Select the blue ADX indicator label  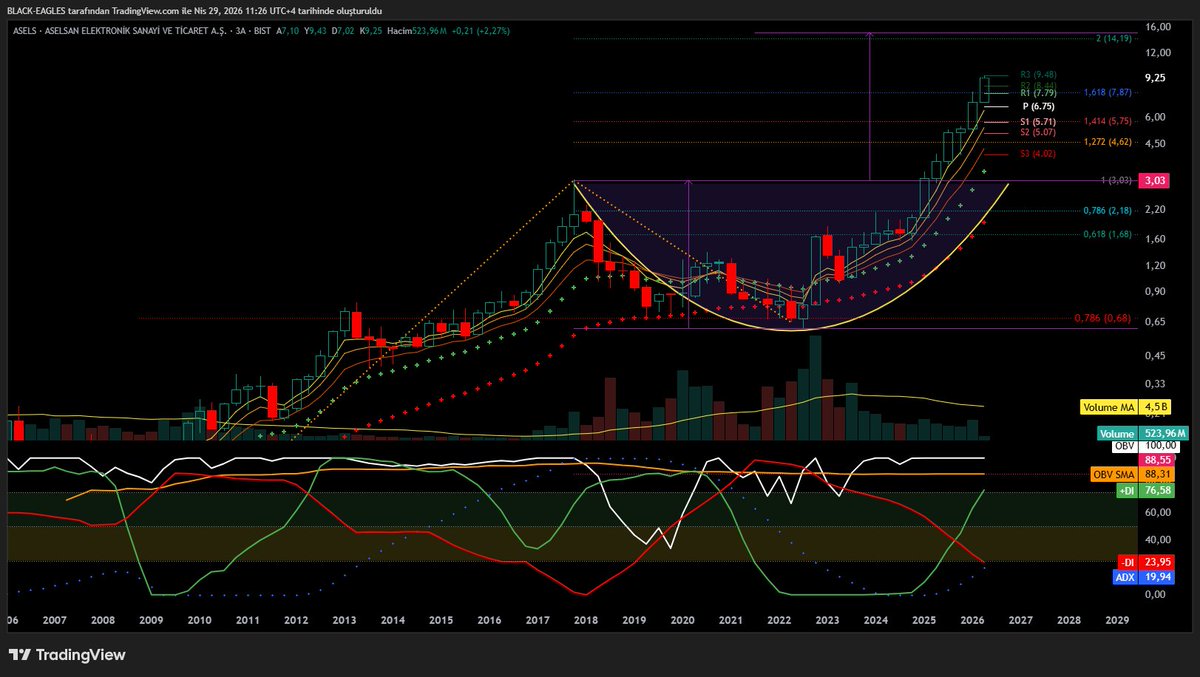(x=1125, y=577)
